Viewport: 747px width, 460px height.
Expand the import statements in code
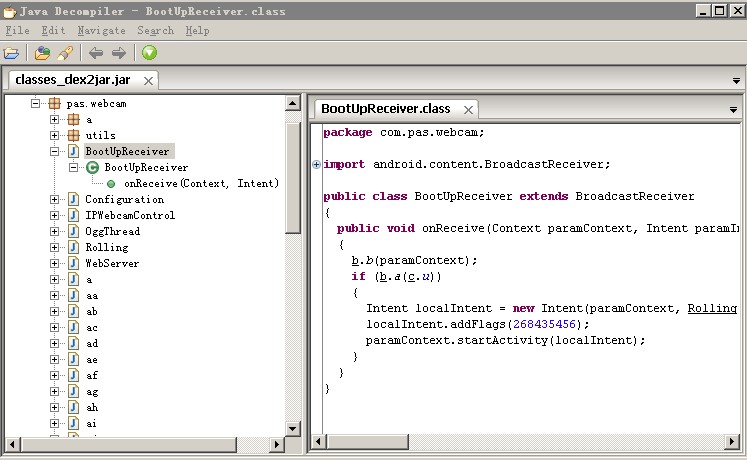(317, 164)
